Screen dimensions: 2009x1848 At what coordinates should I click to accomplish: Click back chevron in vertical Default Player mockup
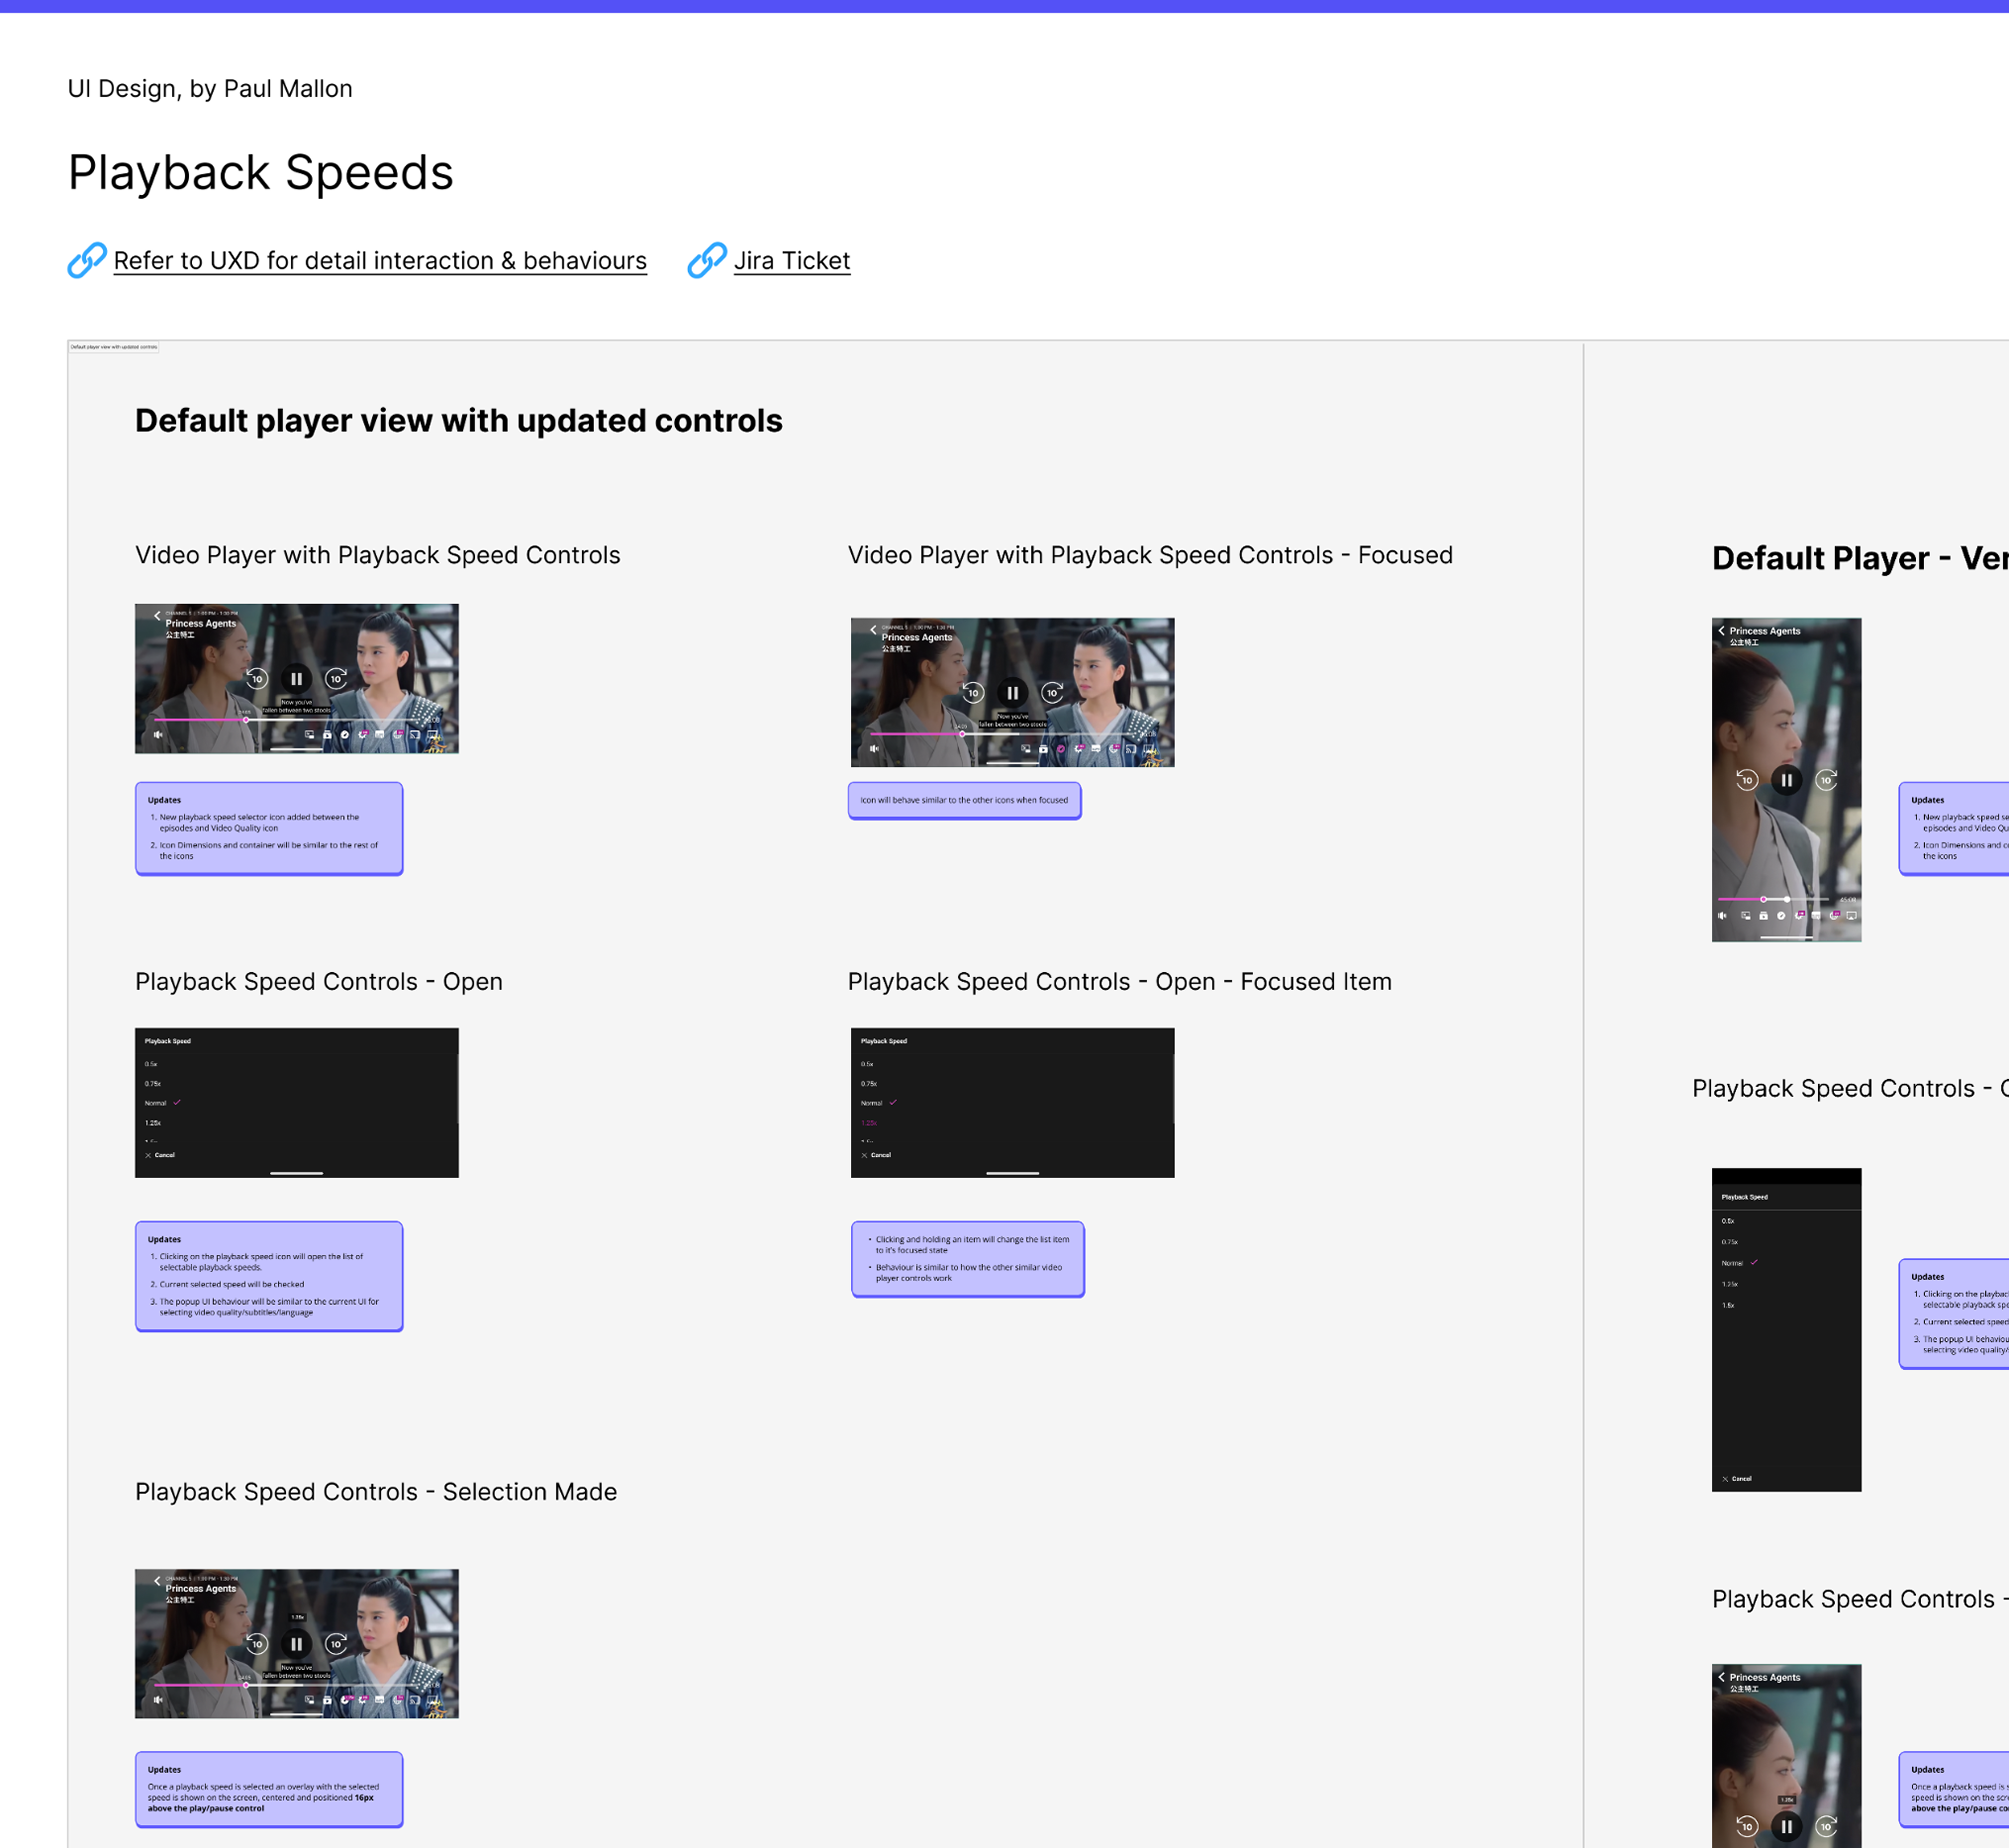(x=1721, y=631)
